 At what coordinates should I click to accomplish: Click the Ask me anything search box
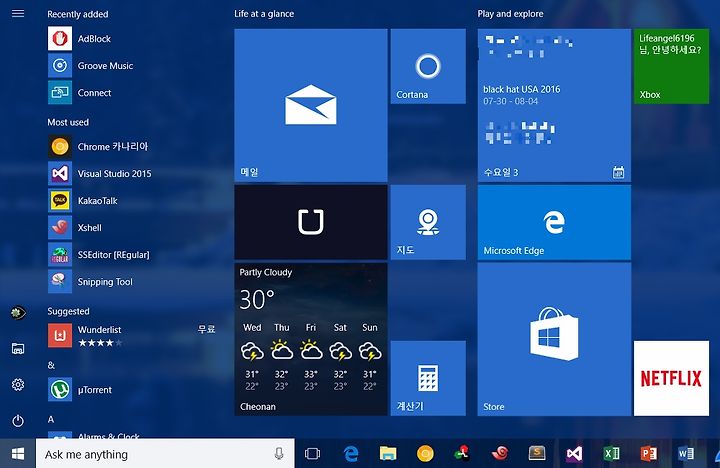pyautogui.click(x=165, y=454)
